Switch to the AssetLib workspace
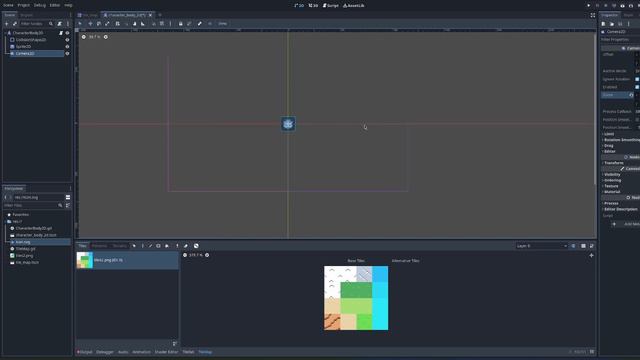Image resolution: width=640 pixels, height=360 pixels. point(354,6)
